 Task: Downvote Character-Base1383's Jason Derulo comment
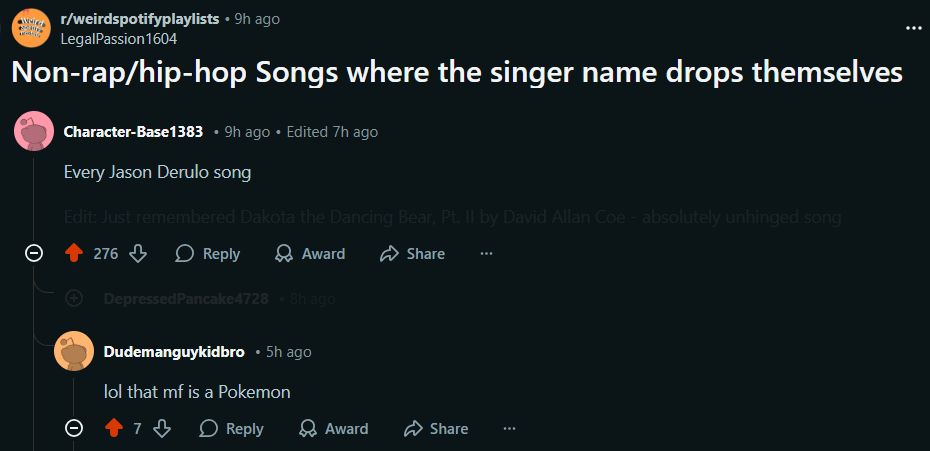138,254
